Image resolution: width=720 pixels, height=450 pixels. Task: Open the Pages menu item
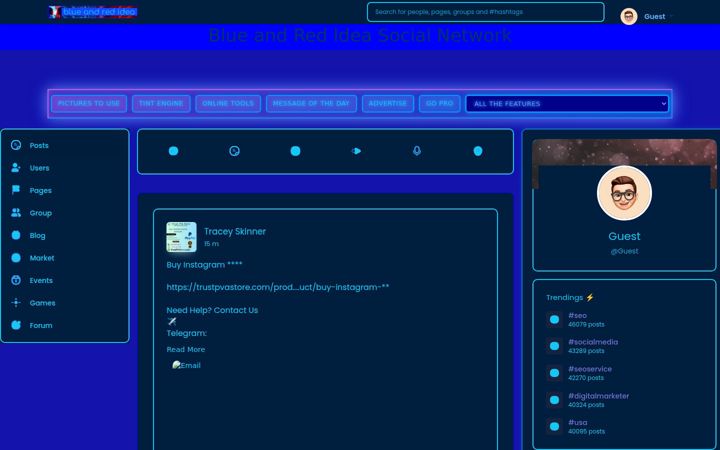[x=40, y=191]
